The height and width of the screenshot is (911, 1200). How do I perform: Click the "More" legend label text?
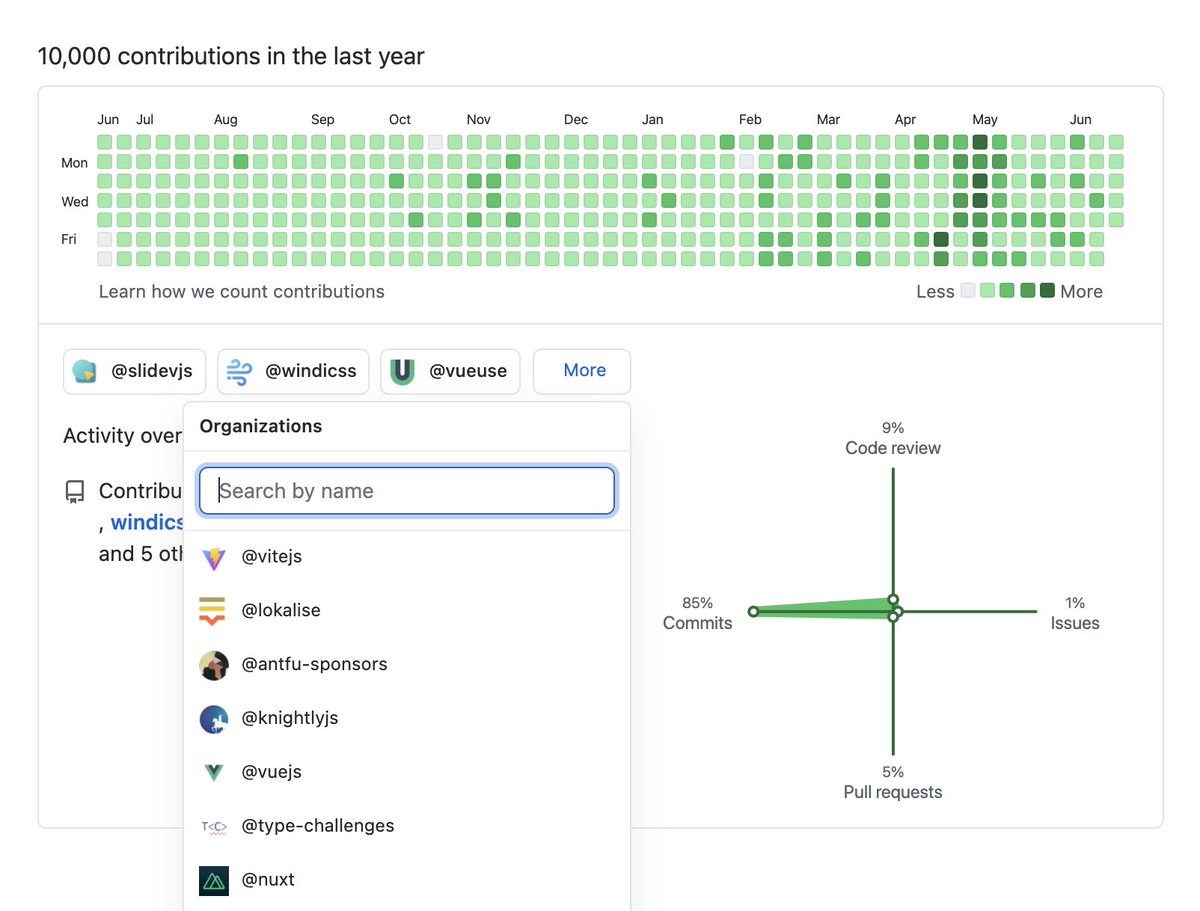(1082, 292)
